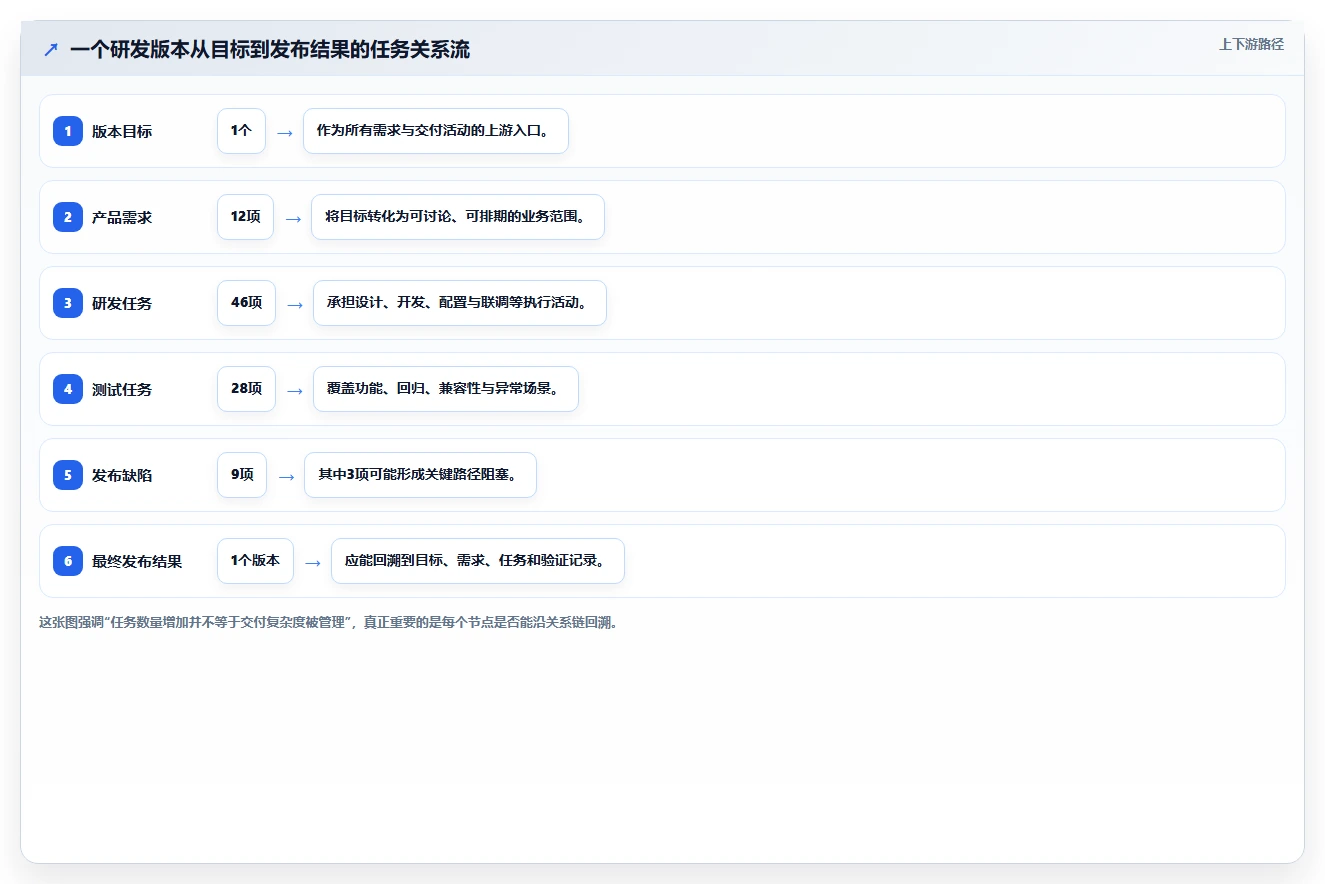Select step badge 5 for 发布缺陷
1325x884 pixels.
coord(68,475)
